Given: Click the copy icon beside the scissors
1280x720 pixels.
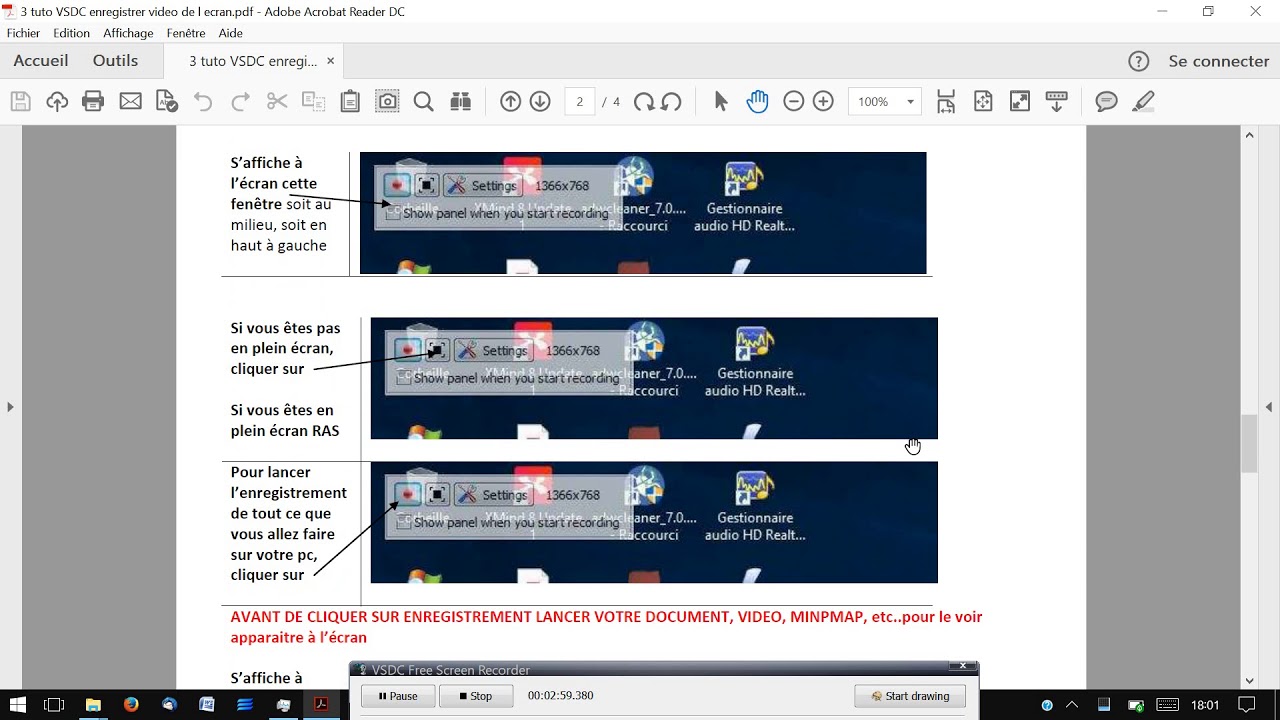Looking at the screenshot, I should click(313, 101).
